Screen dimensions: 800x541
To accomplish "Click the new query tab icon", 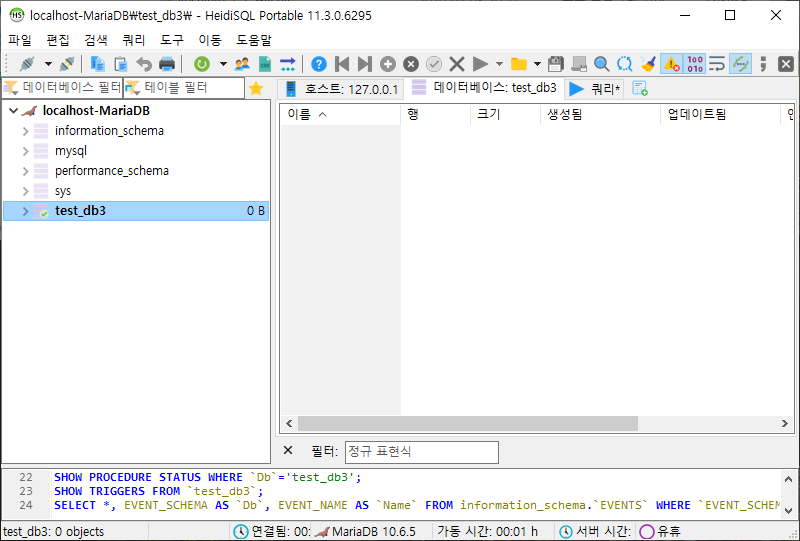I will coord(640,89).
